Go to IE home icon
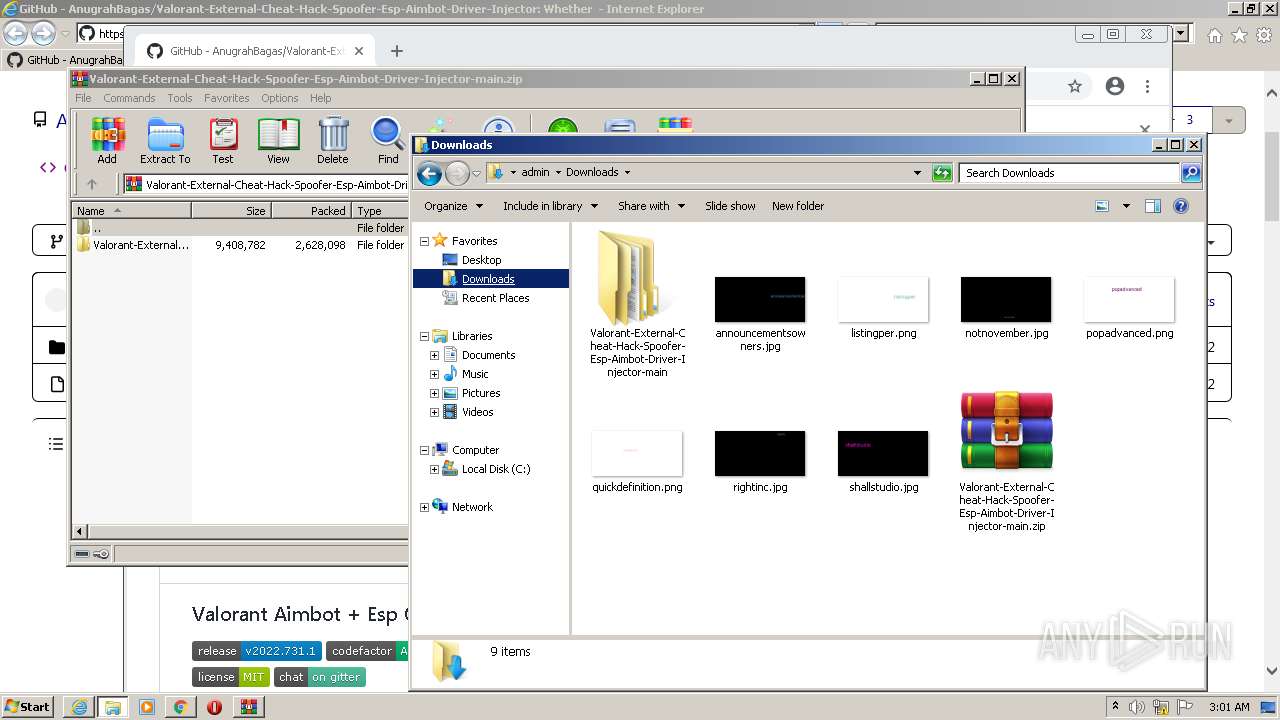 1214,35
